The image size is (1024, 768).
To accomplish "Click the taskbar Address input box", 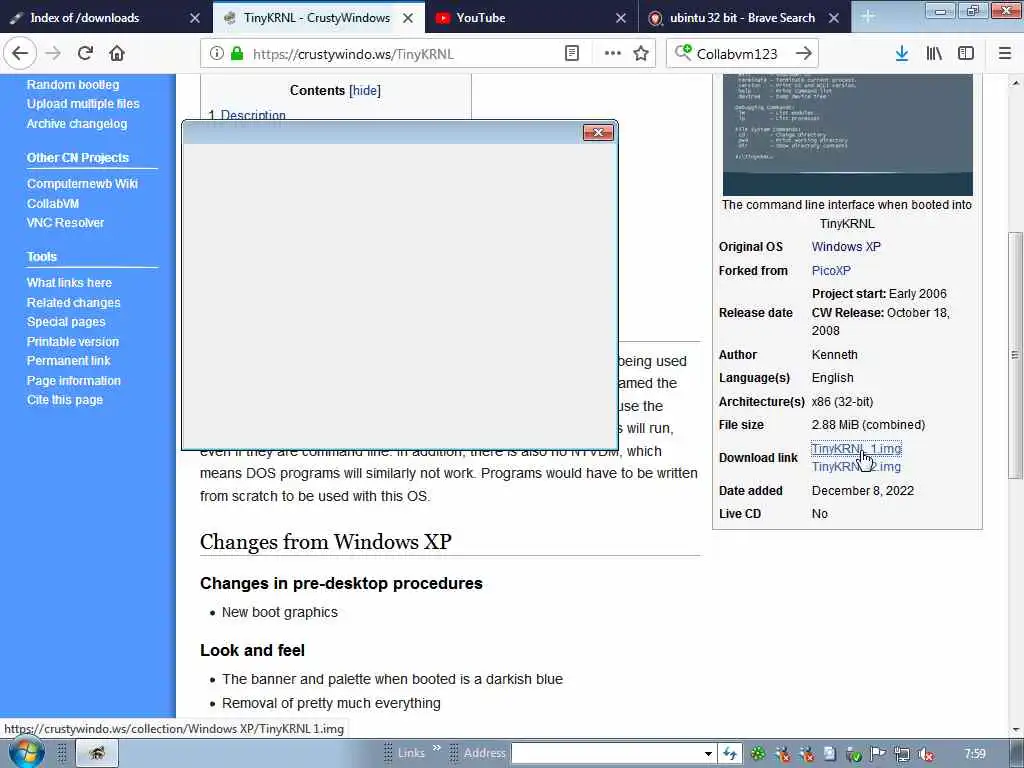I will pyautogui.click(x=606, y=754).
